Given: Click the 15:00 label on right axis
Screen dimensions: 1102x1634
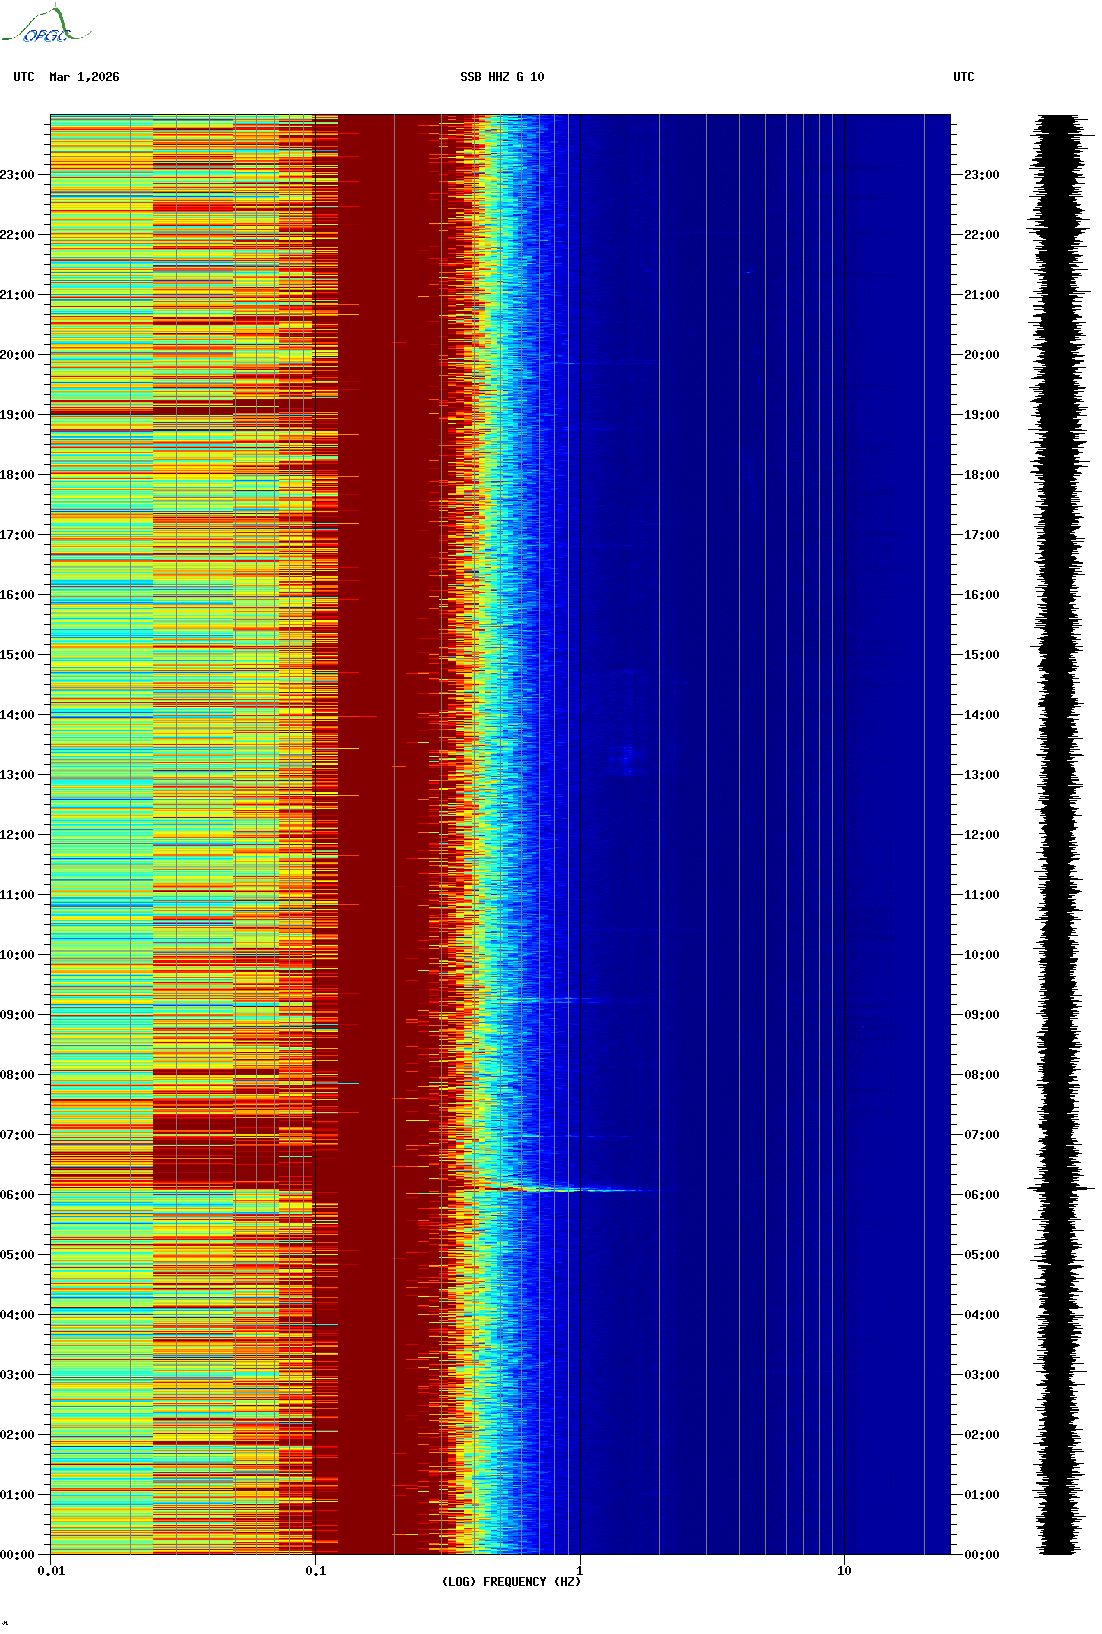Looking at the screenshot, I should pyautogui.click(x=981, y=655).
